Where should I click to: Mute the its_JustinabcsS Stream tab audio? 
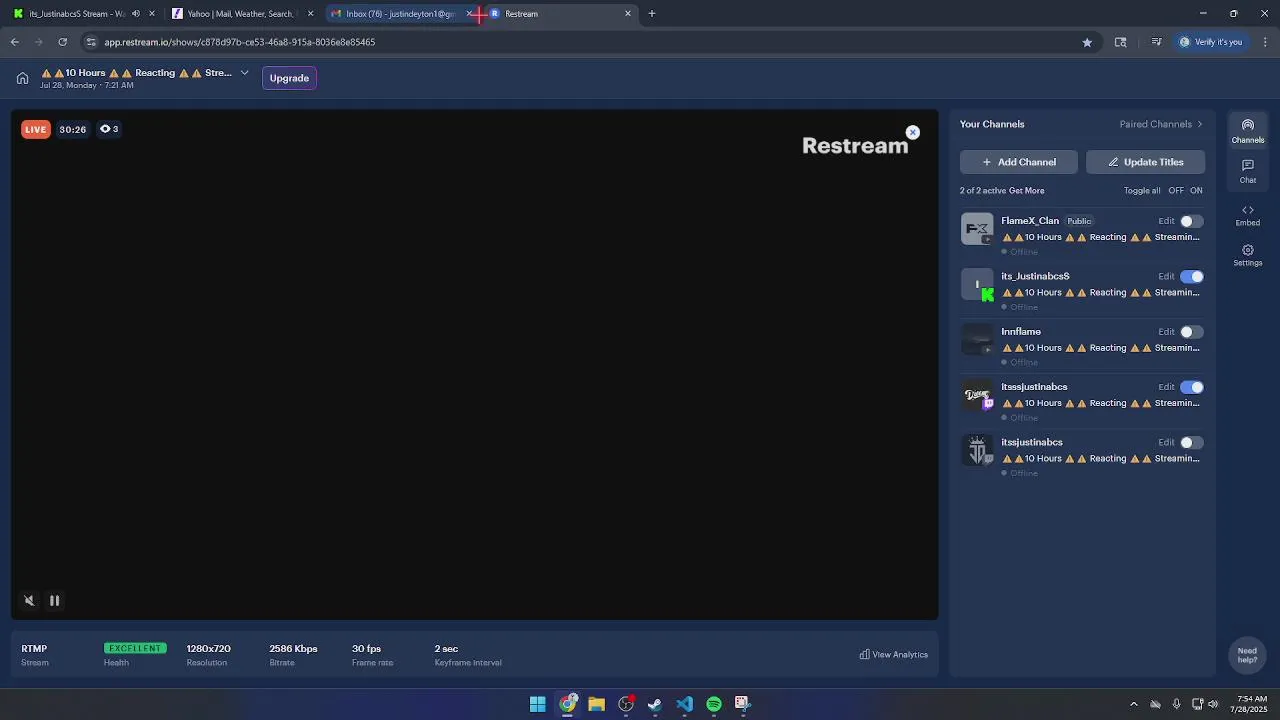pos(136,14)
